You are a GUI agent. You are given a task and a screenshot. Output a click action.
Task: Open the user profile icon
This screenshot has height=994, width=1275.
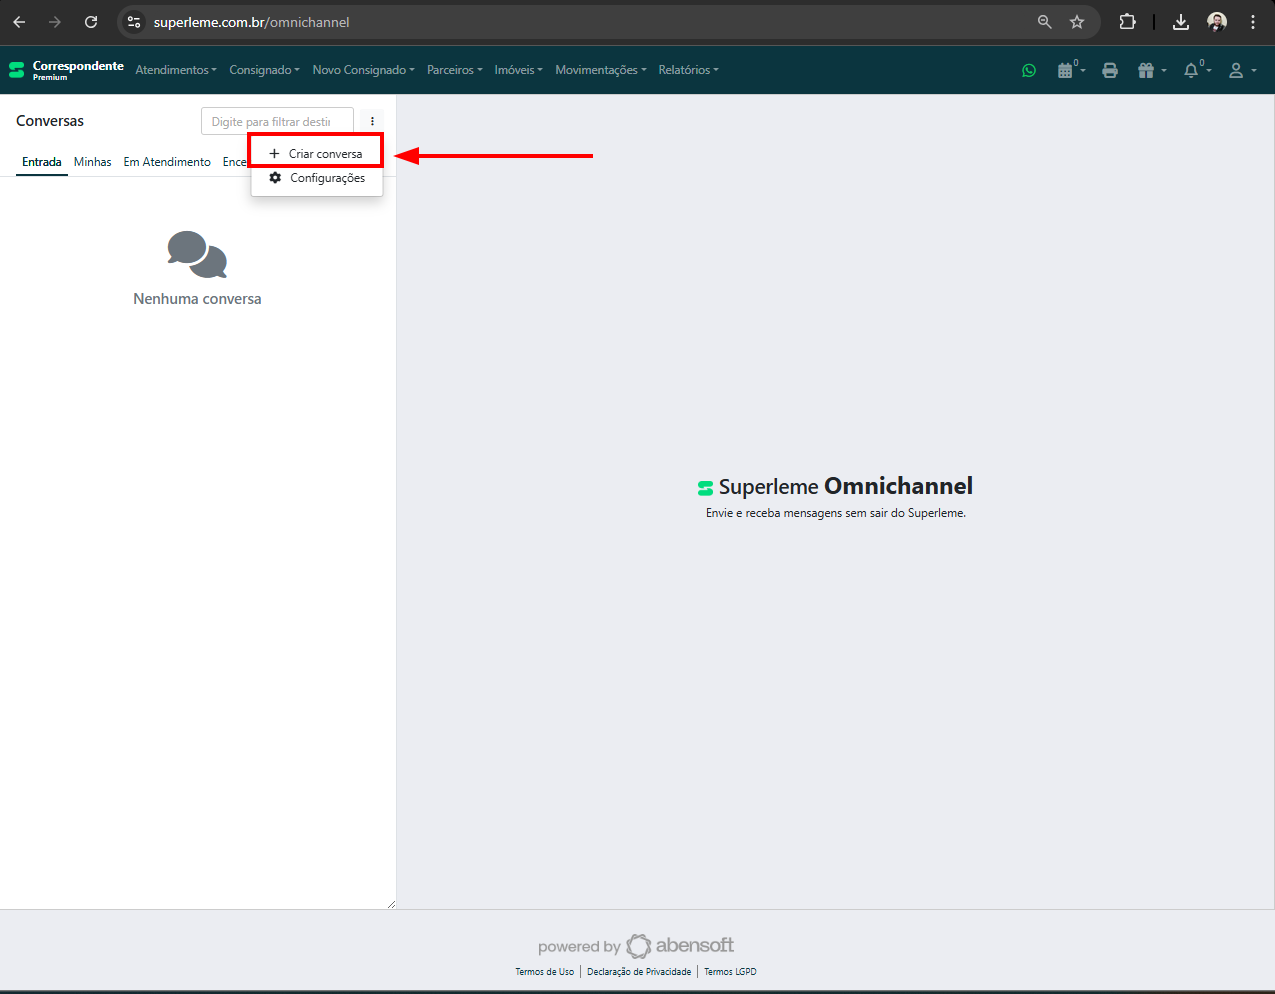point(1237,70)
